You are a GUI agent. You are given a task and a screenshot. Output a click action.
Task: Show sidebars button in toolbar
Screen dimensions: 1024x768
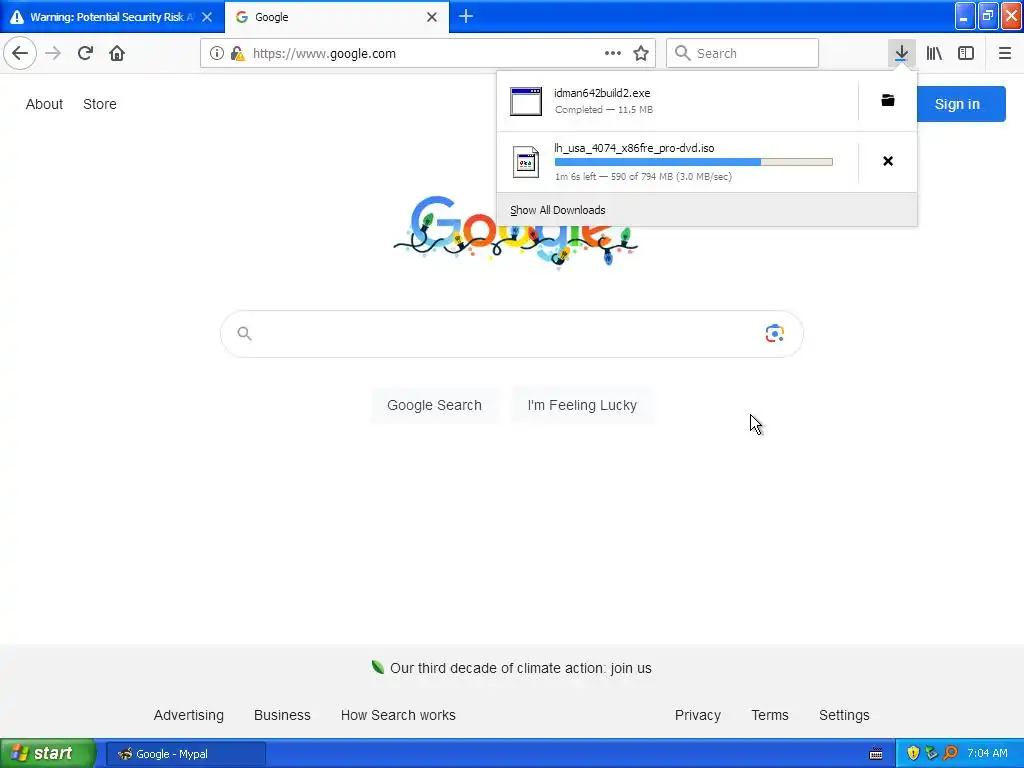[x=966, y=53]
